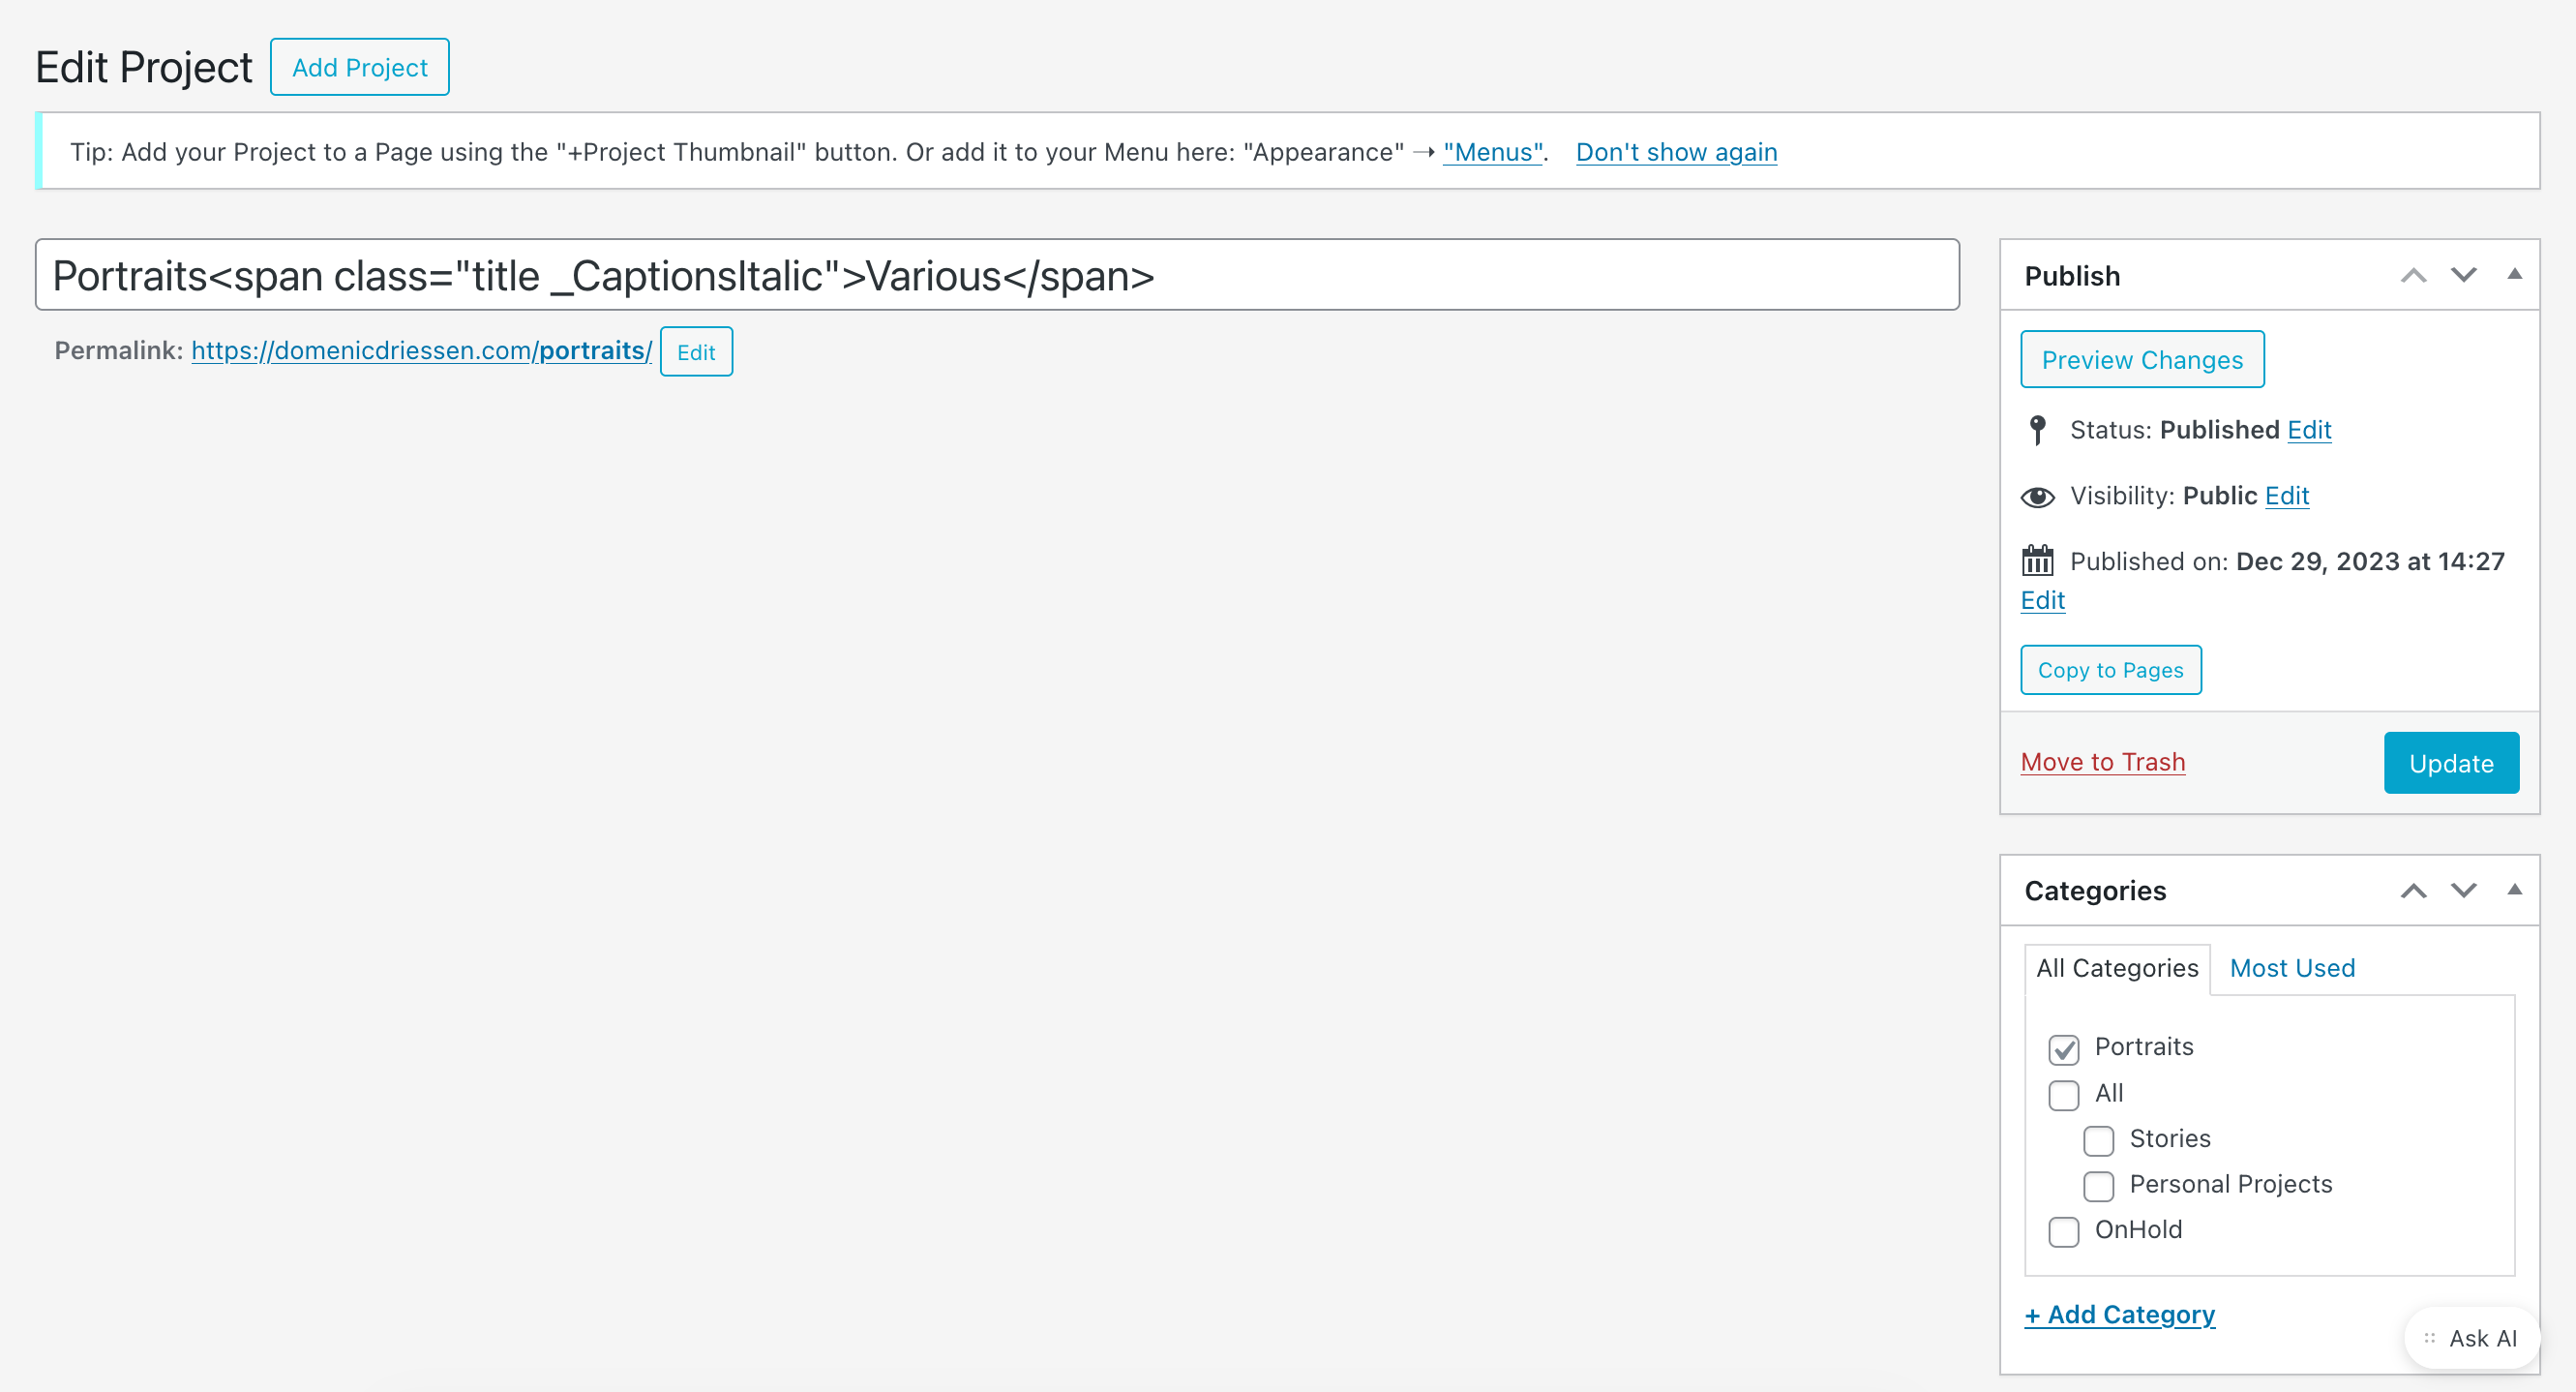
Task: Click the visibility eye icon
Action: coord(2037,497)
